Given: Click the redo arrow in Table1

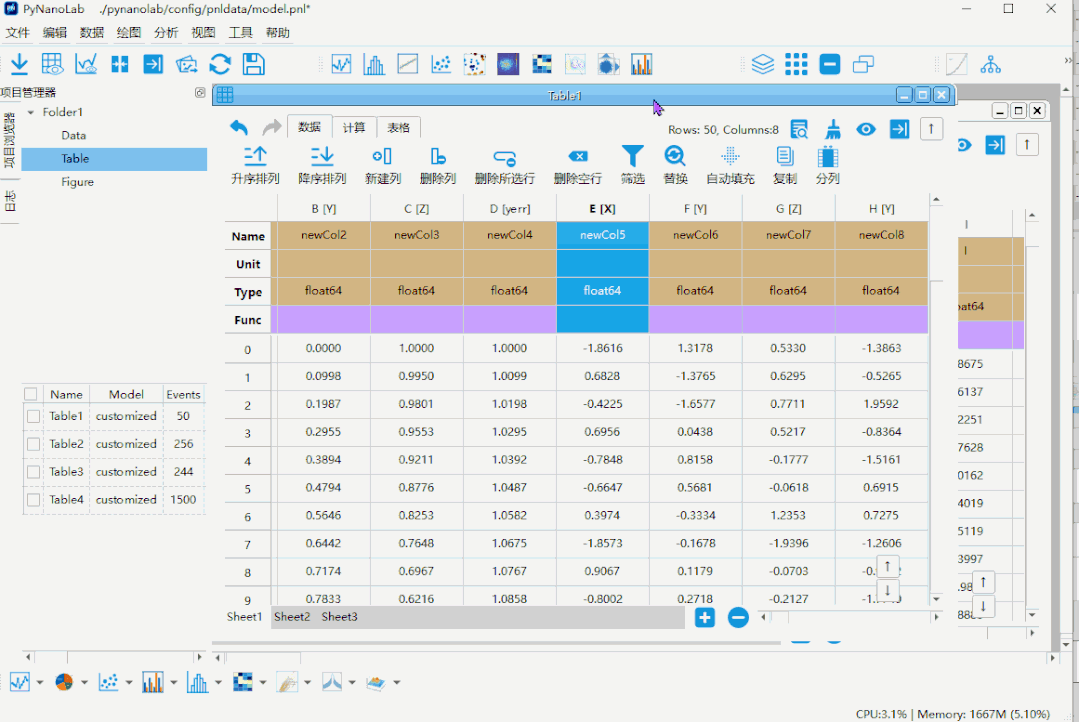Looking at the screenshot, I should tap(272, 127).
